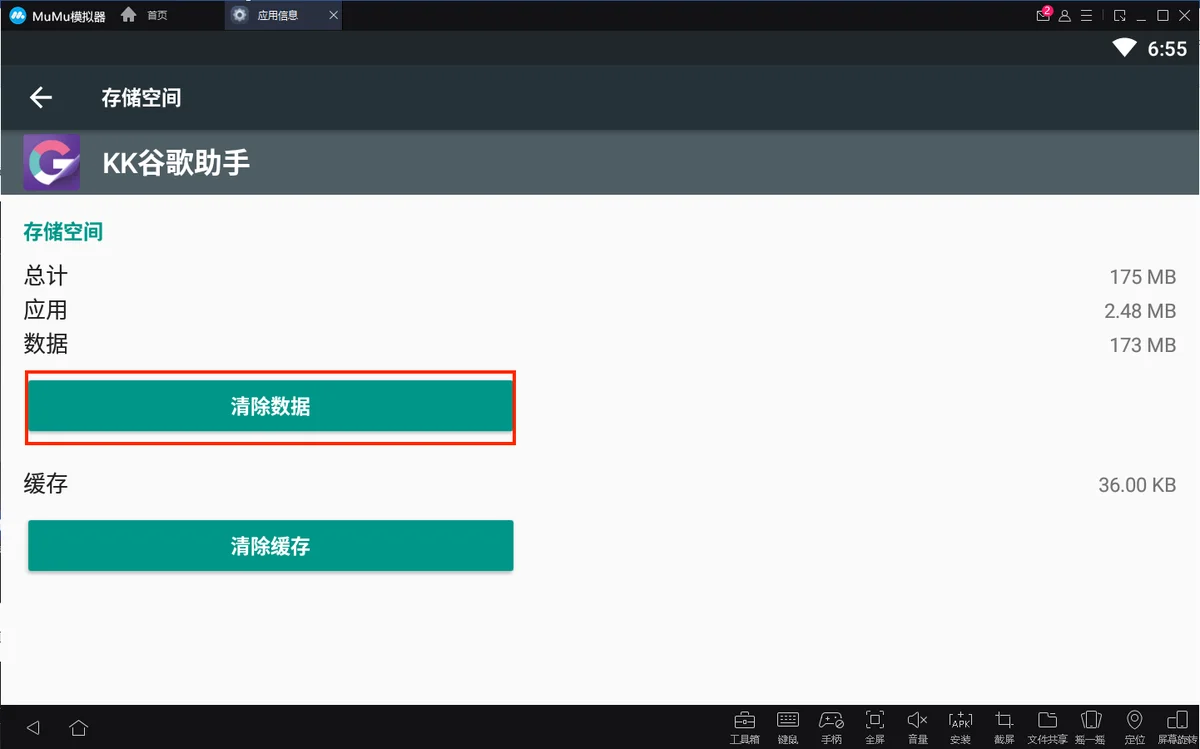Image resolution: width=1200 pixels, height=749 pixels.
Task: Open the MuMu message inbox icon
Action: 1044,15
